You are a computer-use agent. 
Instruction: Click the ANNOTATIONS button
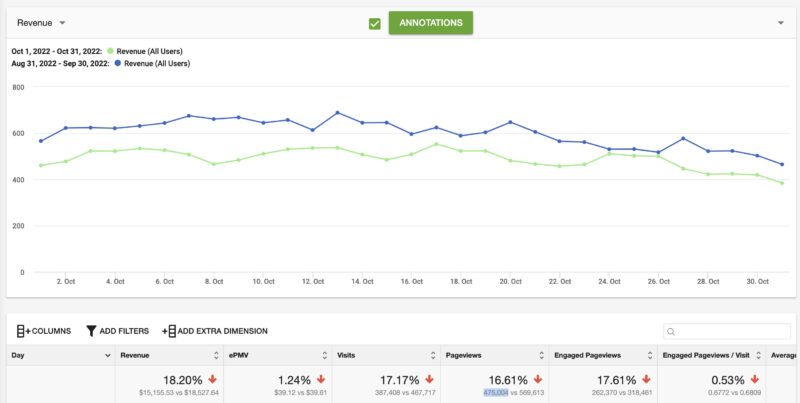point(430,23)
